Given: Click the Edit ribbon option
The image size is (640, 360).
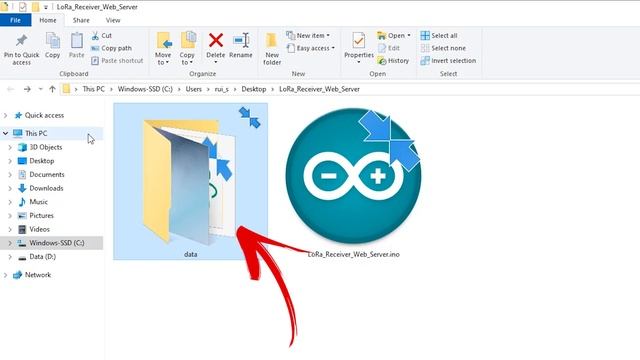Looking at the screenshot, I should click(389, 48).
